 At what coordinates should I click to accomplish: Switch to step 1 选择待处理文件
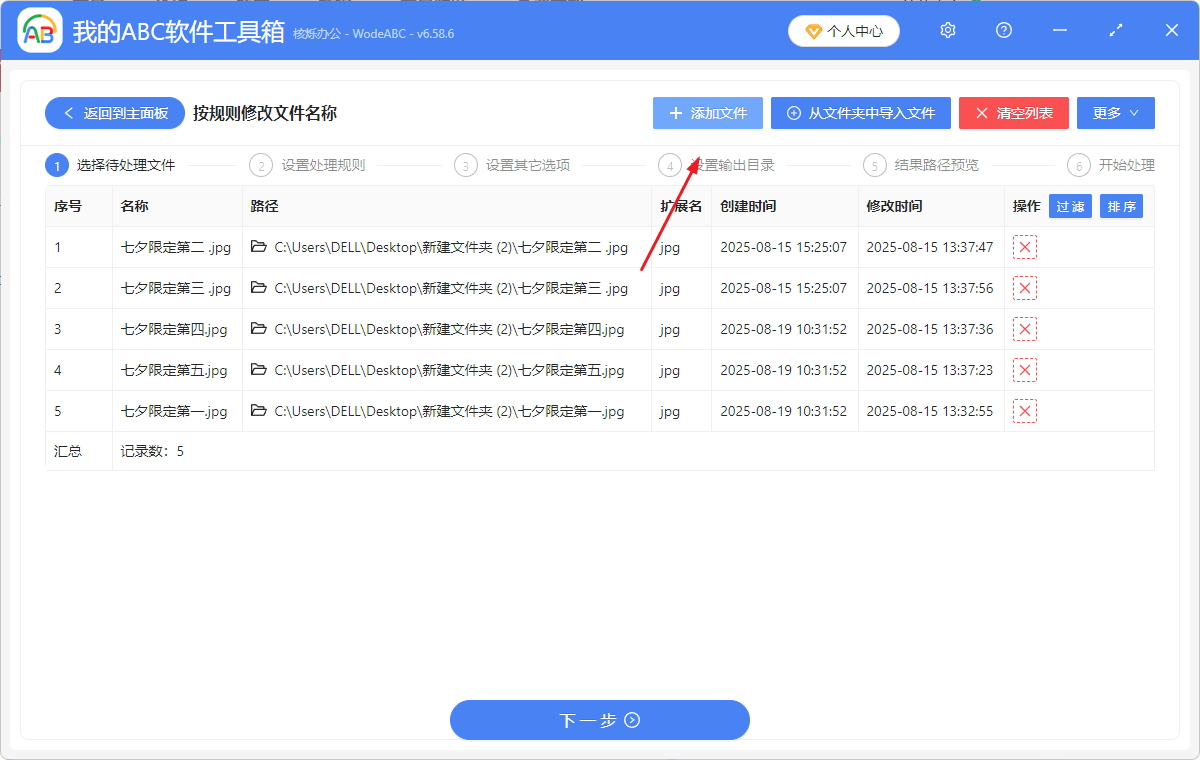pos(114,165)
